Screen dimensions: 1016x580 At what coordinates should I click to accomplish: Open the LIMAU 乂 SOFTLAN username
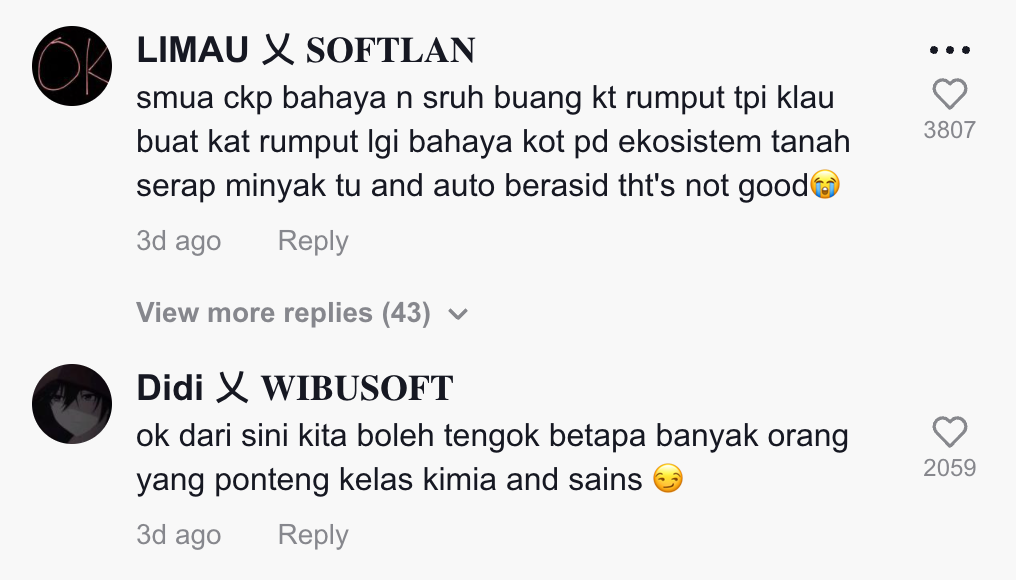click(x=306, y=50)
